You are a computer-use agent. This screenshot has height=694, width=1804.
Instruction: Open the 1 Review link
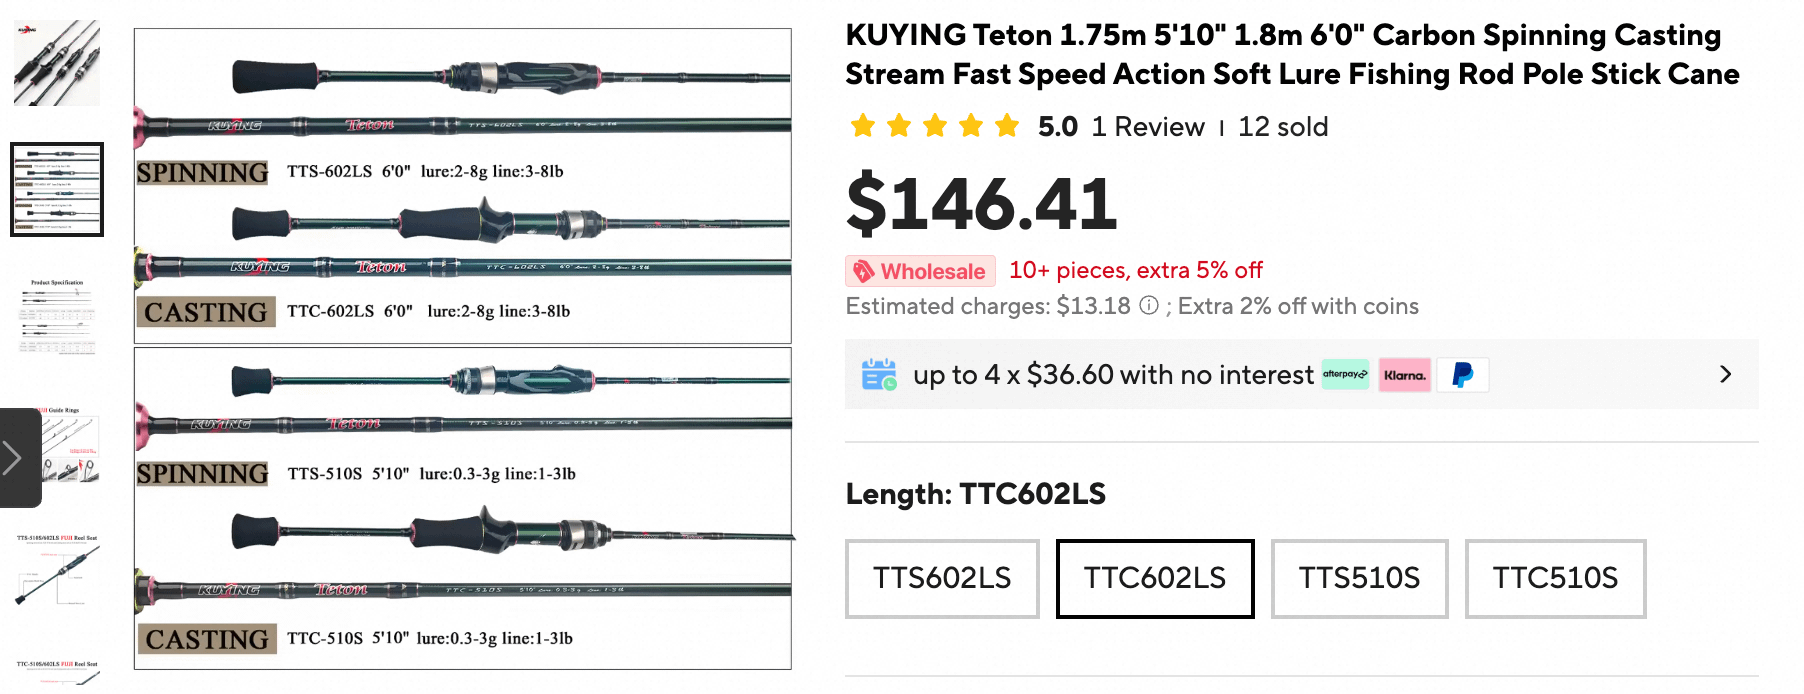click(x=1148, y=127)
